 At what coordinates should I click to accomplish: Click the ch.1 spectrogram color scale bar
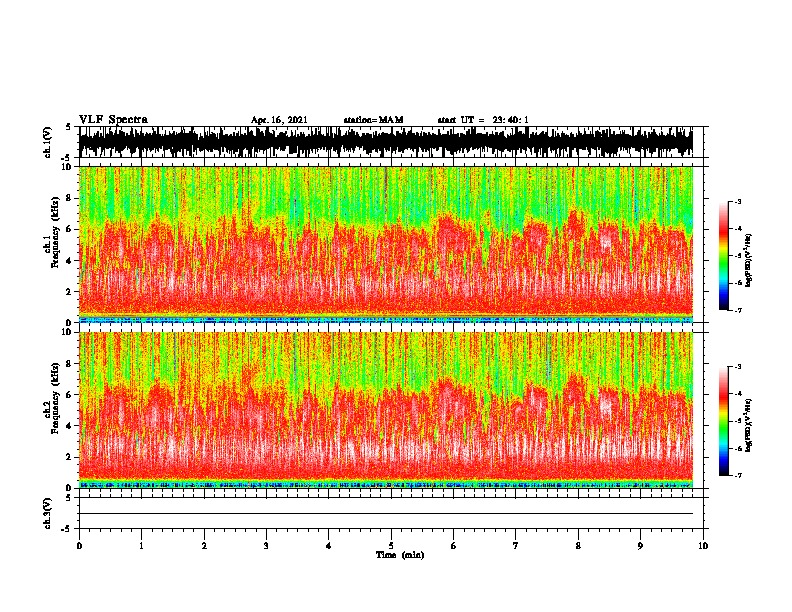tap(724, 256)
